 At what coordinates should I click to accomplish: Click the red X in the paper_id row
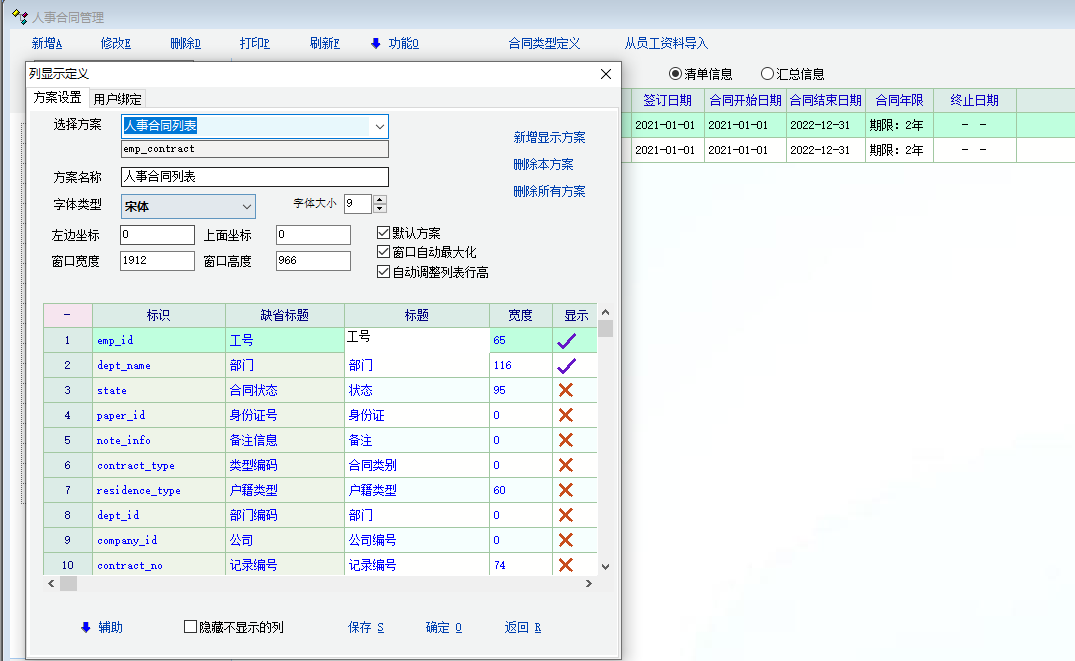566,415
